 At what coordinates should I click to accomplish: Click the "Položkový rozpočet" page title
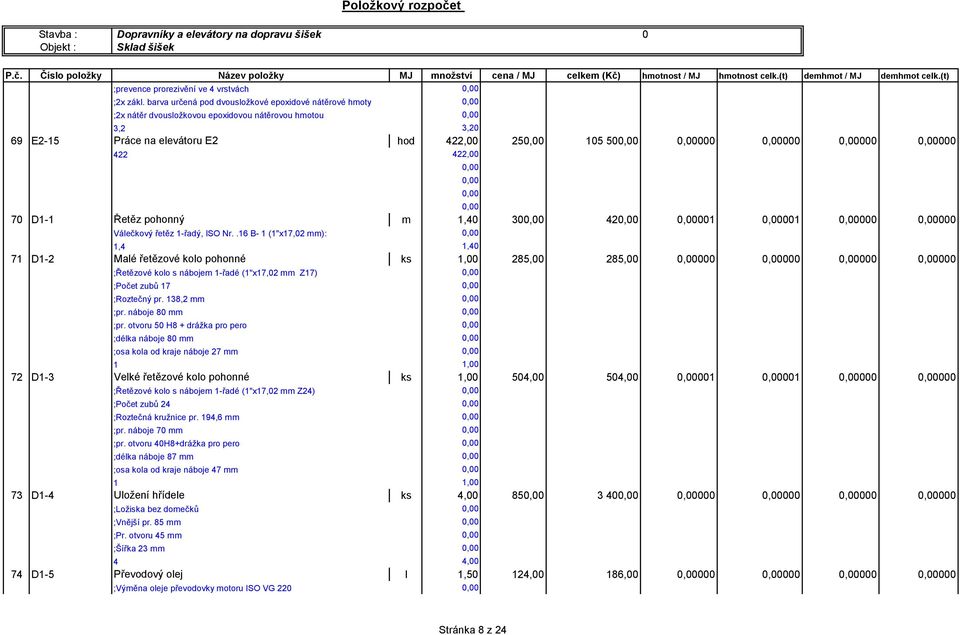pos(402,6)
